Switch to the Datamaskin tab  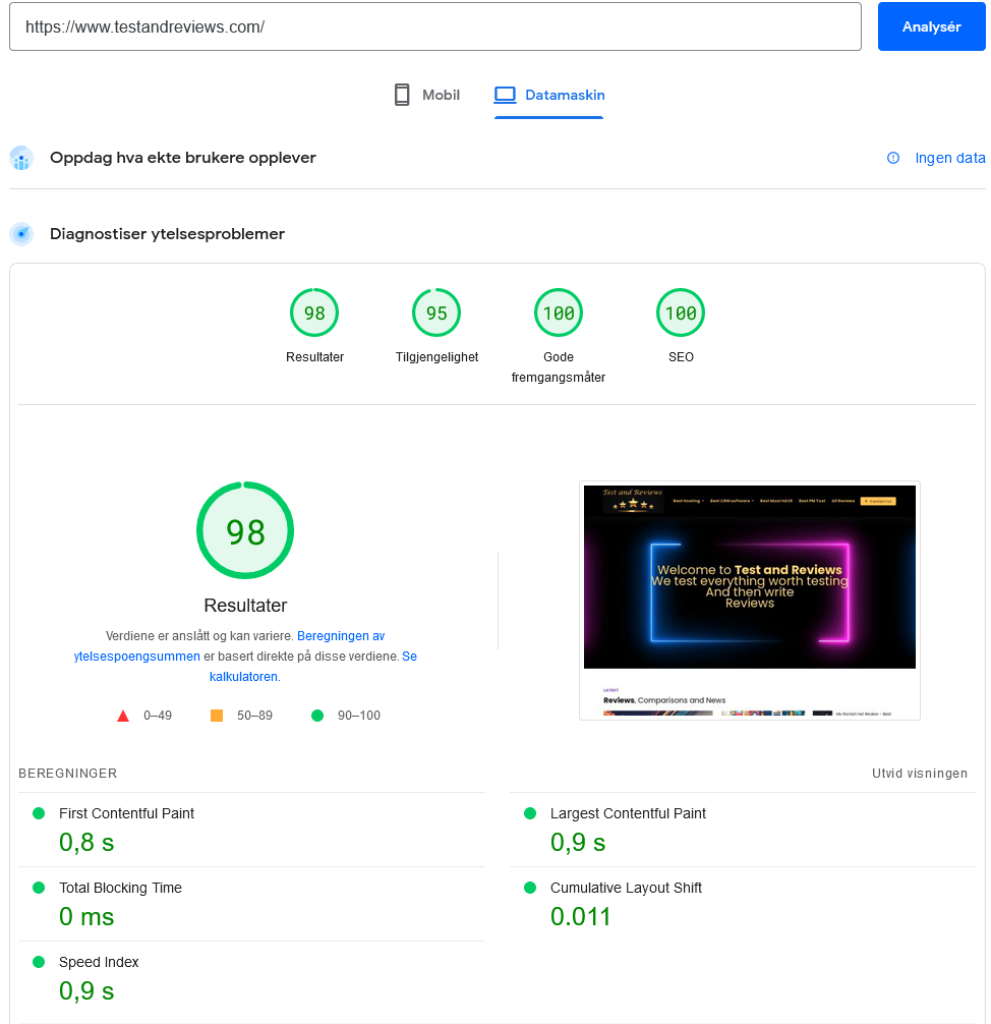(549, 95)
